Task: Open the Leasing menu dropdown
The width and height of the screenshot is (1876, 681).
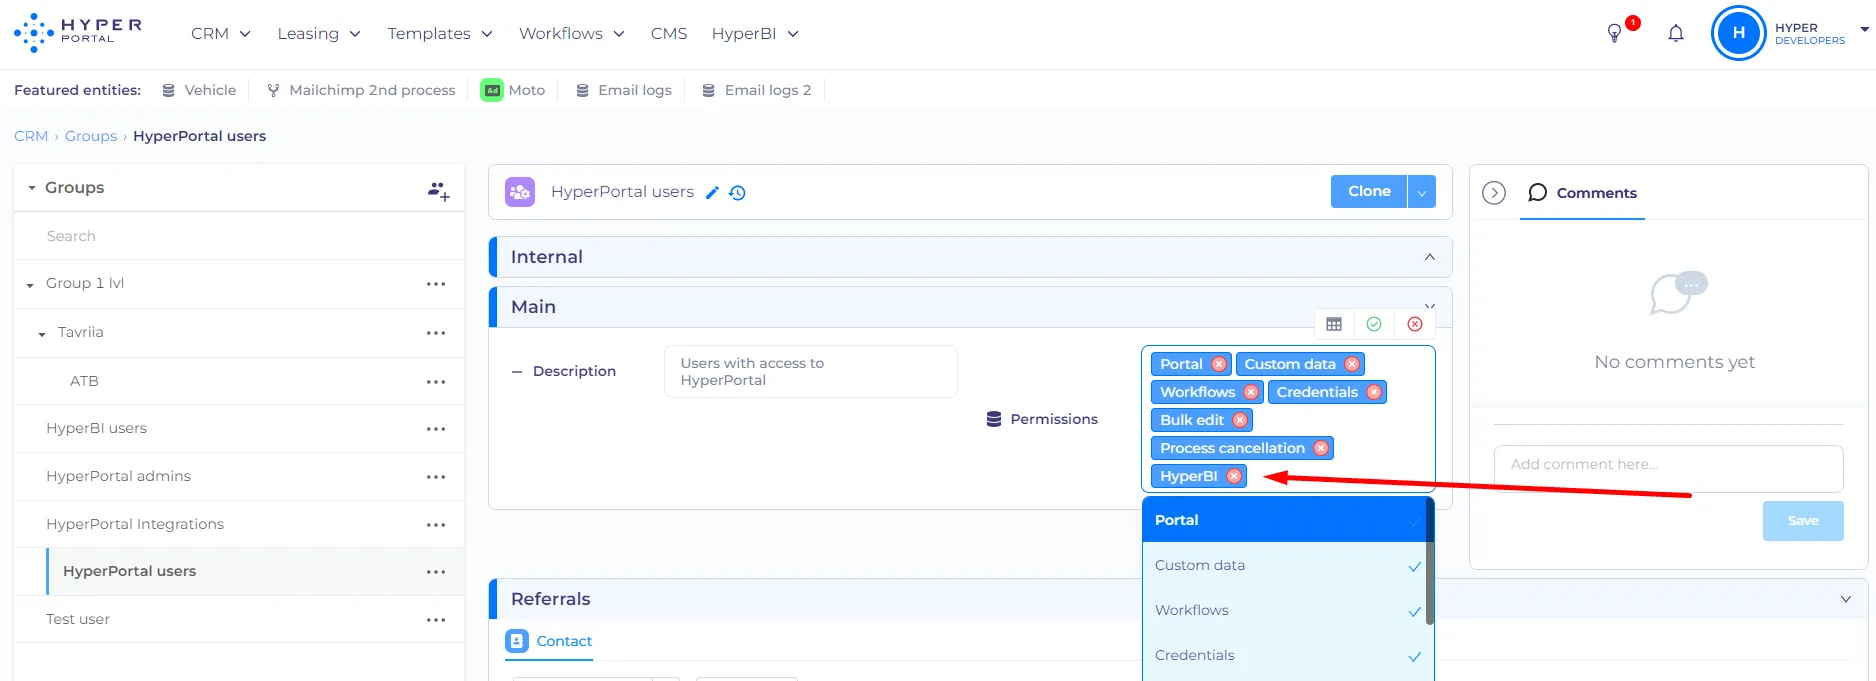Action: (x=319, y=34)
